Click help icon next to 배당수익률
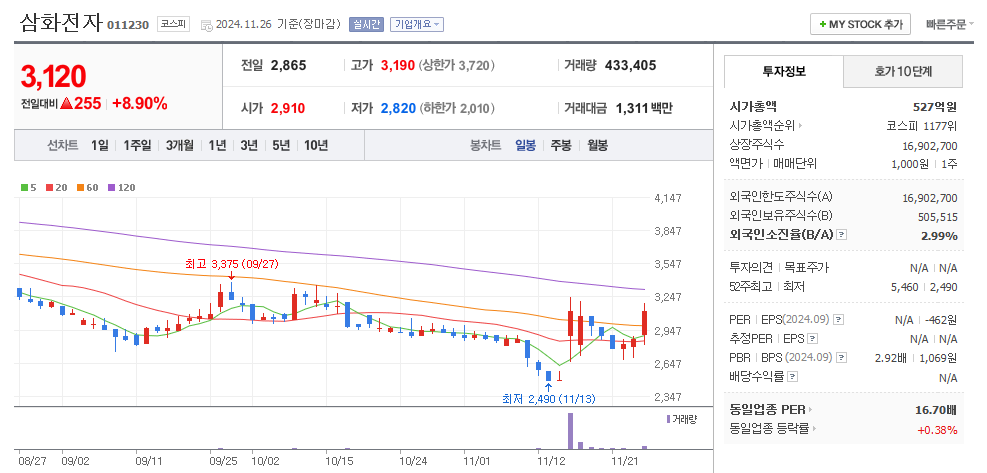 [792, 377]
